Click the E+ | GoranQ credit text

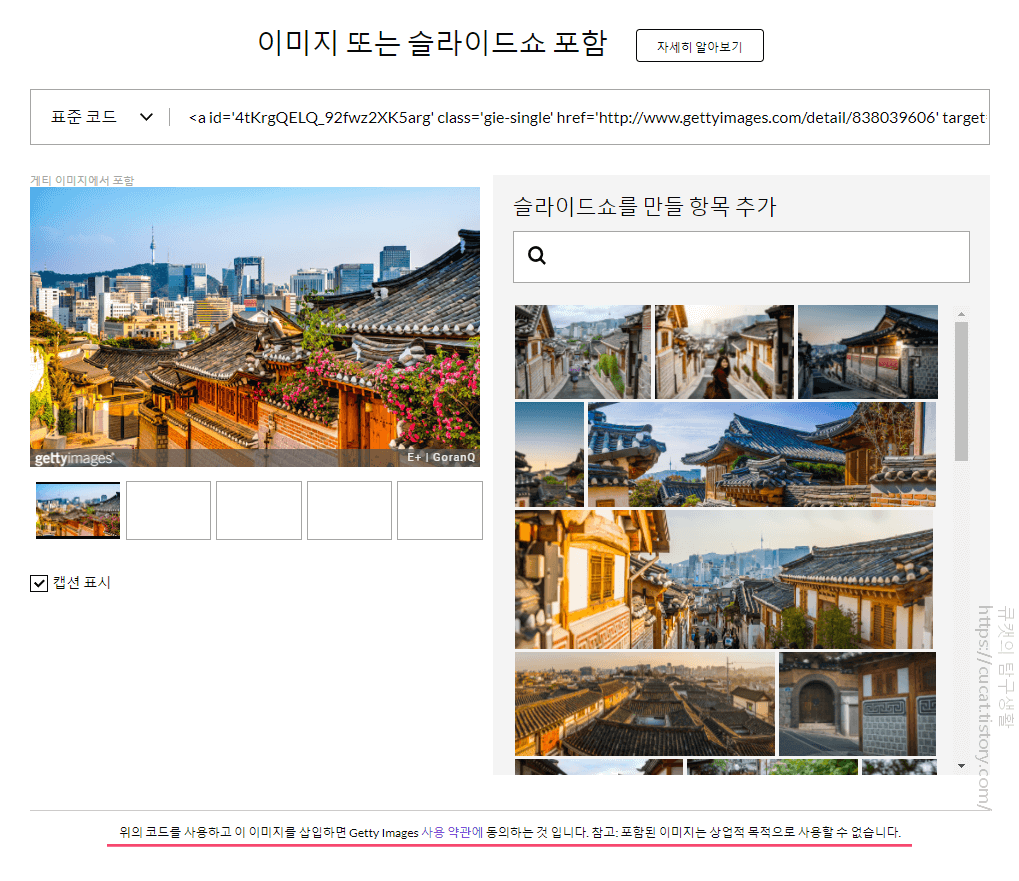(441, 457)
